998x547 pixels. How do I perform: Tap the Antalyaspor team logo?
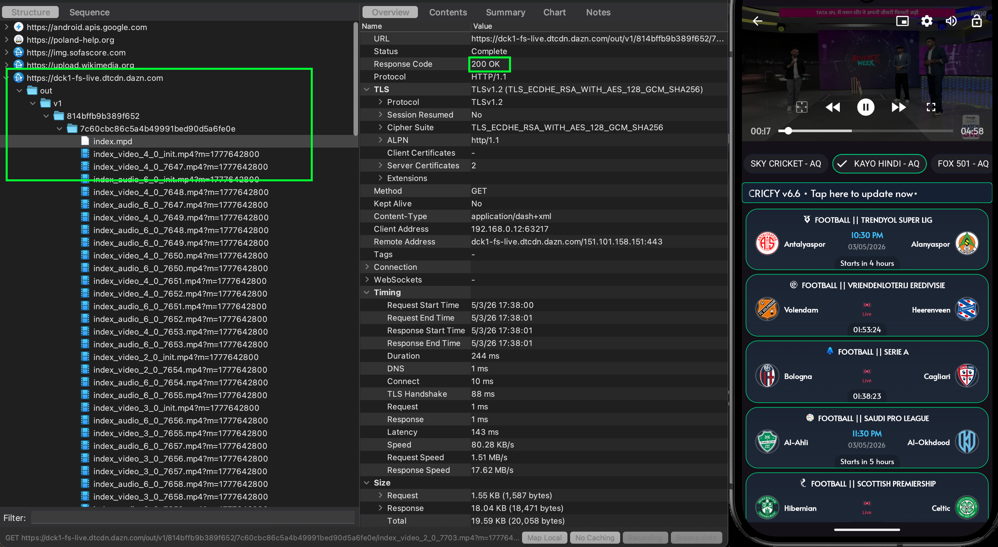767,243
